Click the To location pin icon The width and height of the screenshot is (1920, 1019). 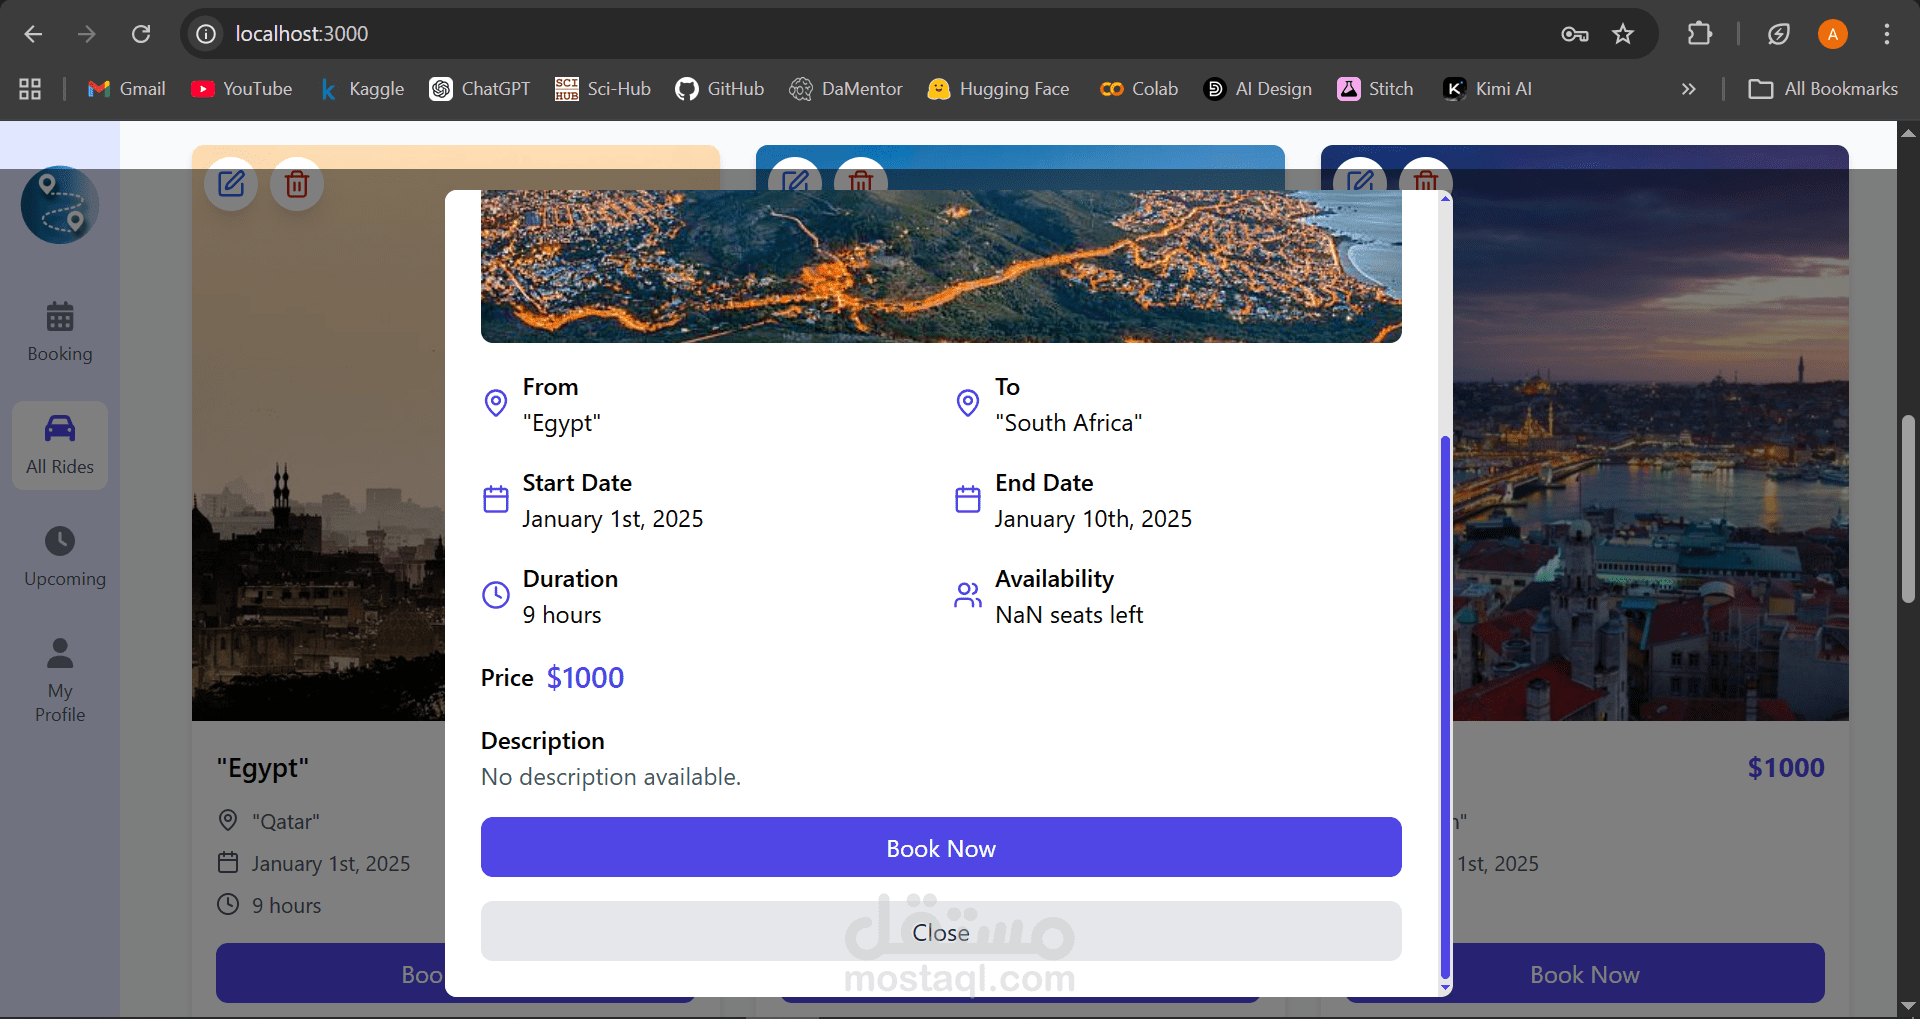click(x=968, y=403)
